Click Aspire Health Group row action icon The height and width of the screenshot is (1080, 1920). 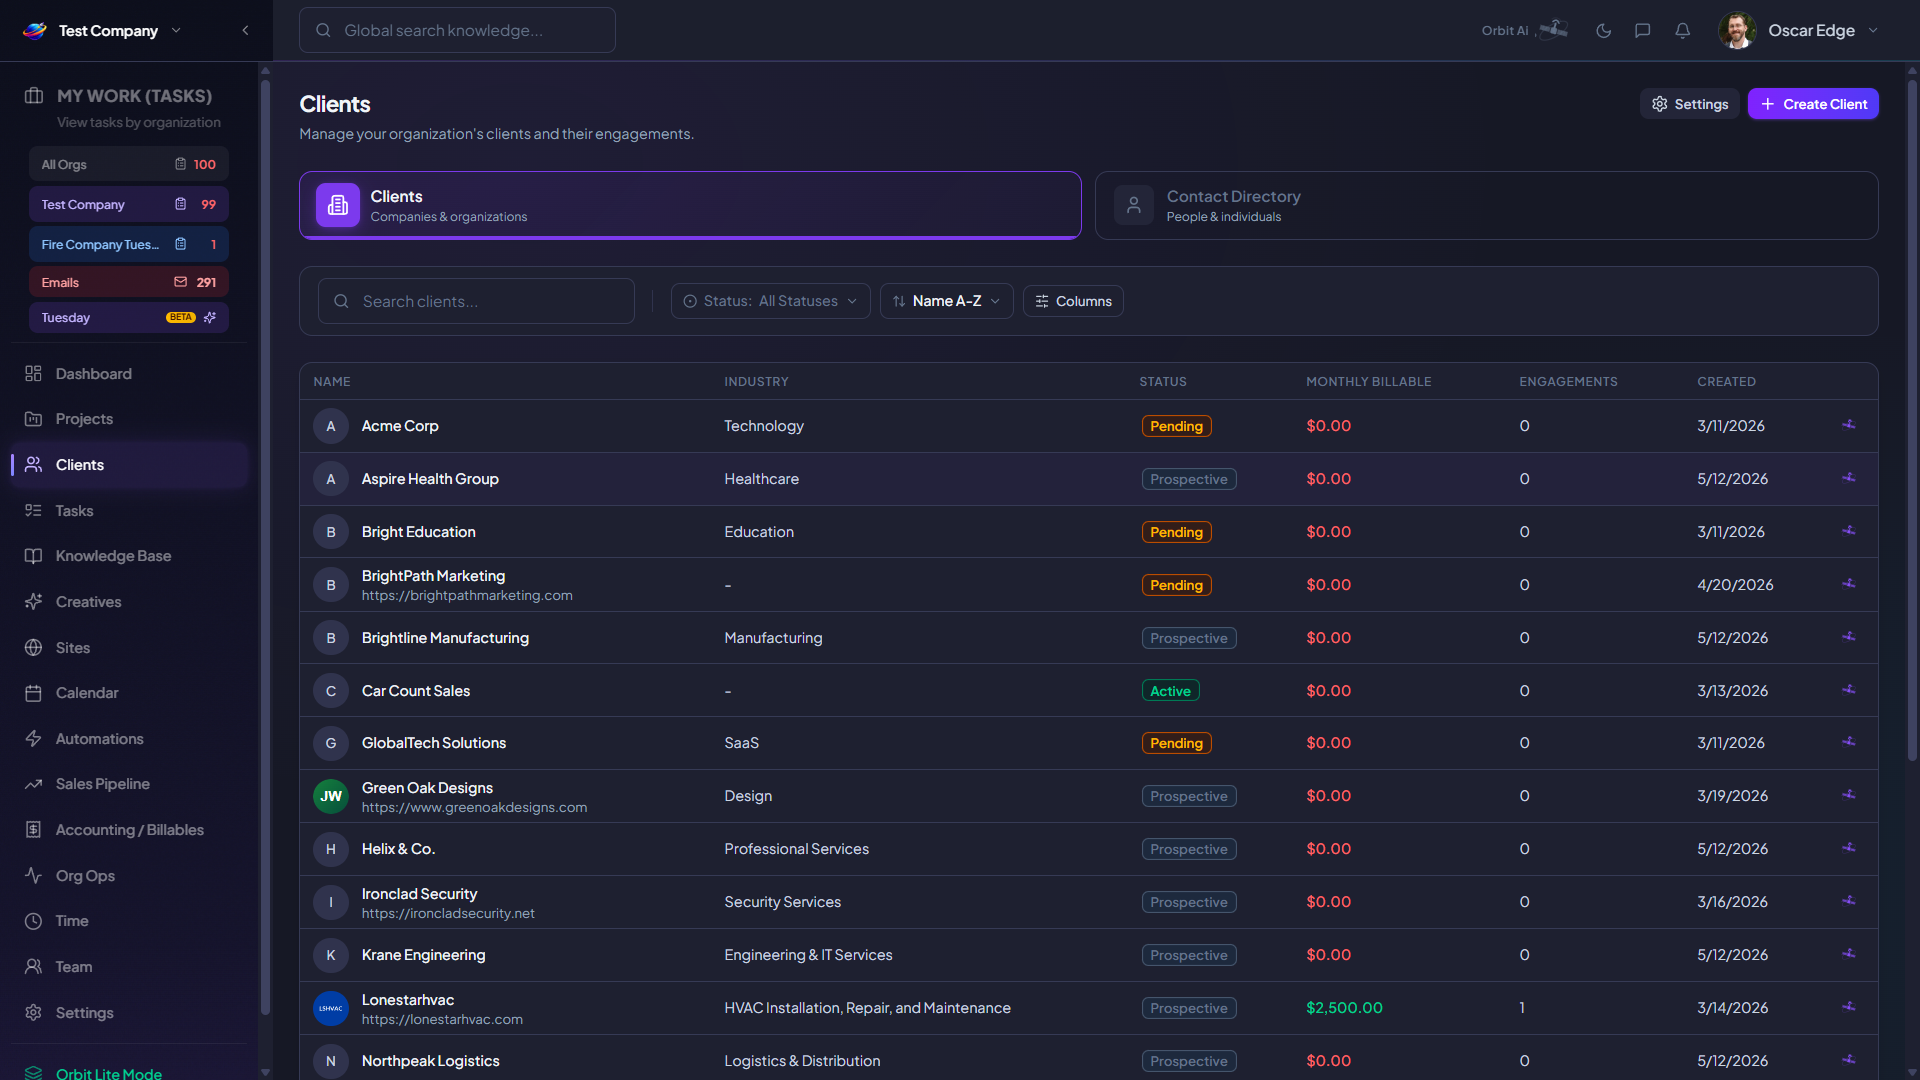pyautogui.click(x=1848, y=478)
